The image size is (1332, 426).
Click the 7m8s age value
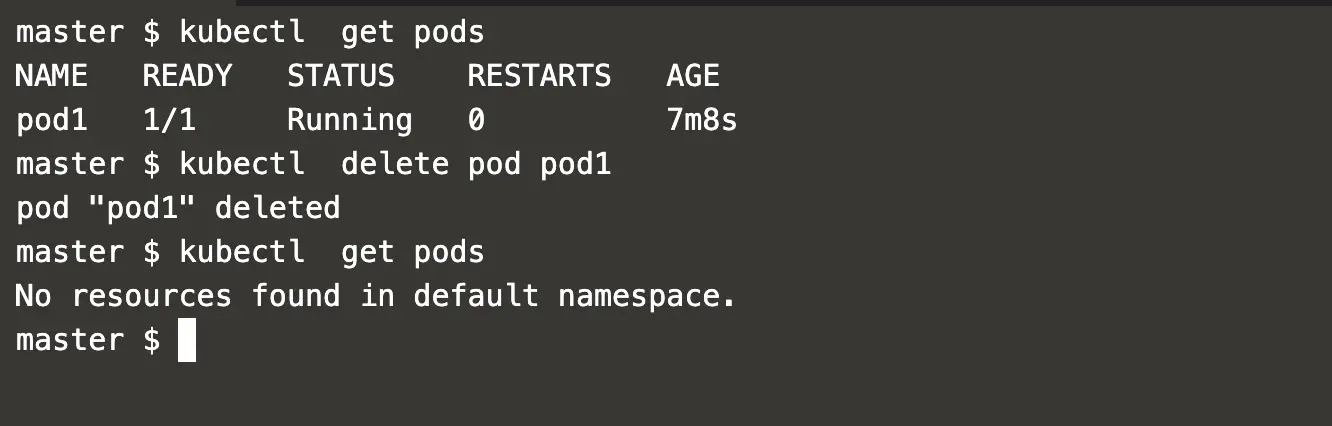(x=702, y=120)
